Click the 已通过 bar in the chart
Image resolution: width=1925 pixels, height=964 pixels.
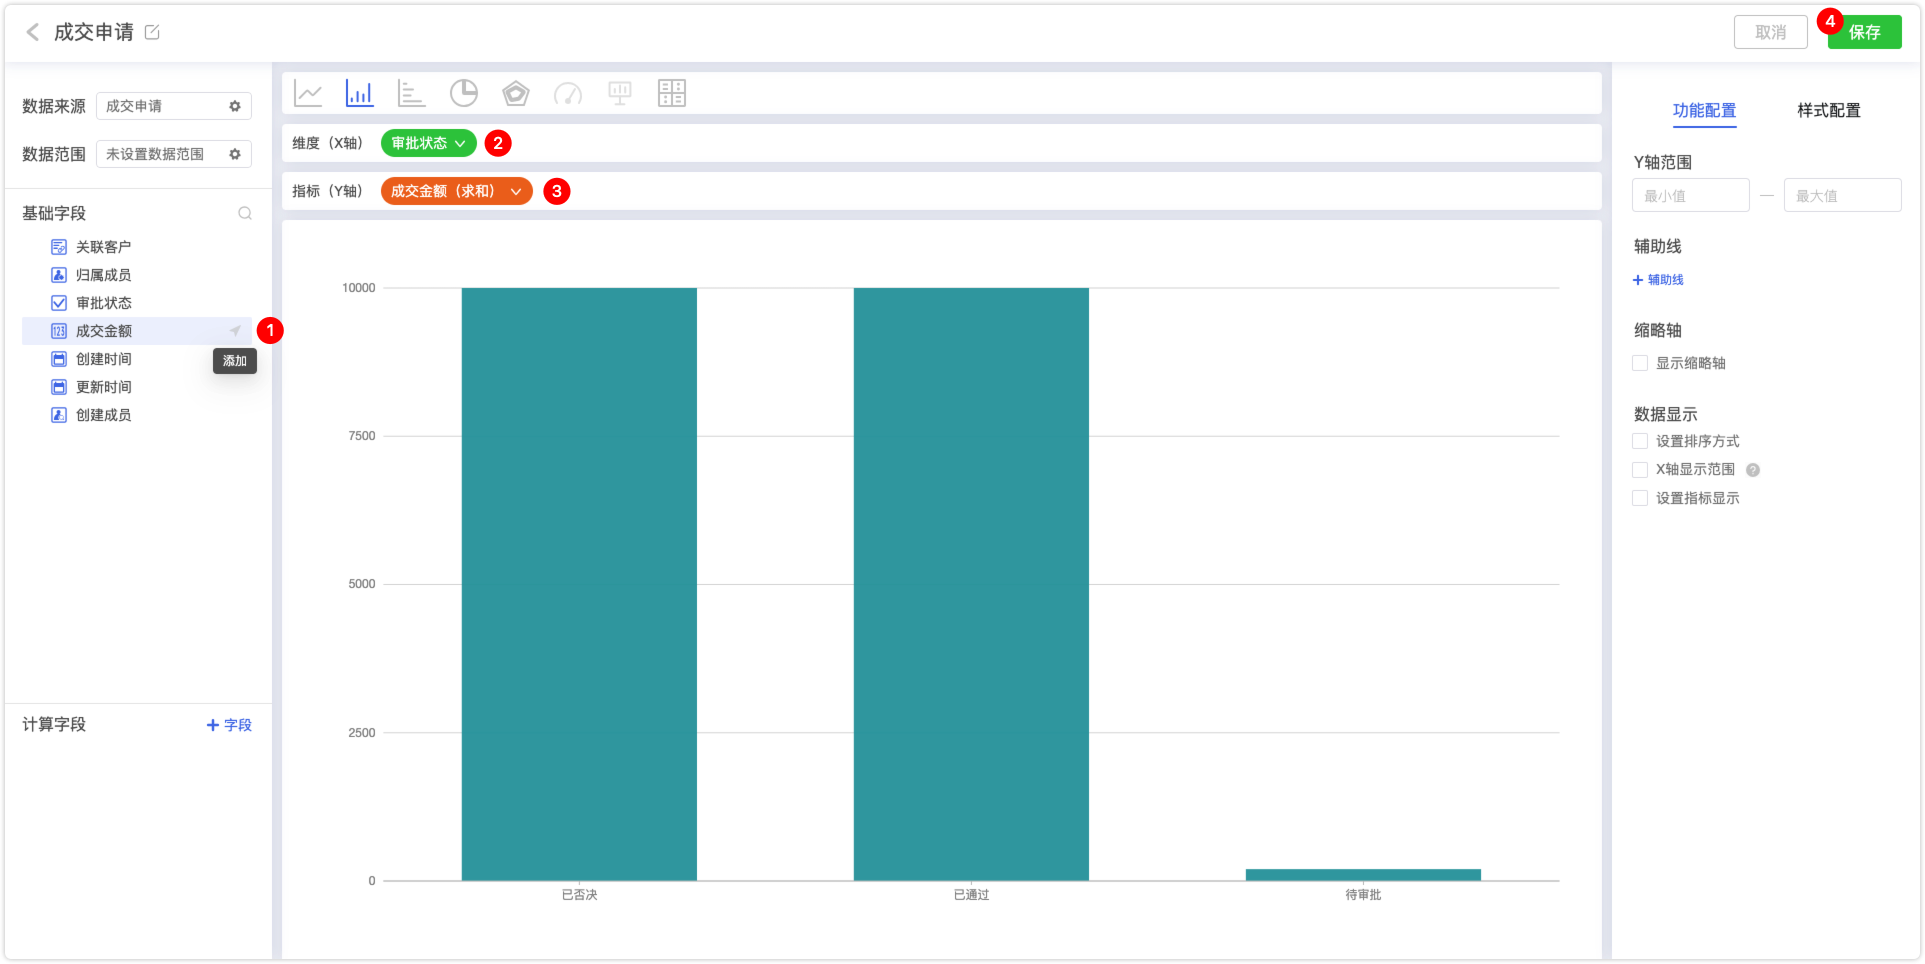pyautogui.click(x=971, y=584)
